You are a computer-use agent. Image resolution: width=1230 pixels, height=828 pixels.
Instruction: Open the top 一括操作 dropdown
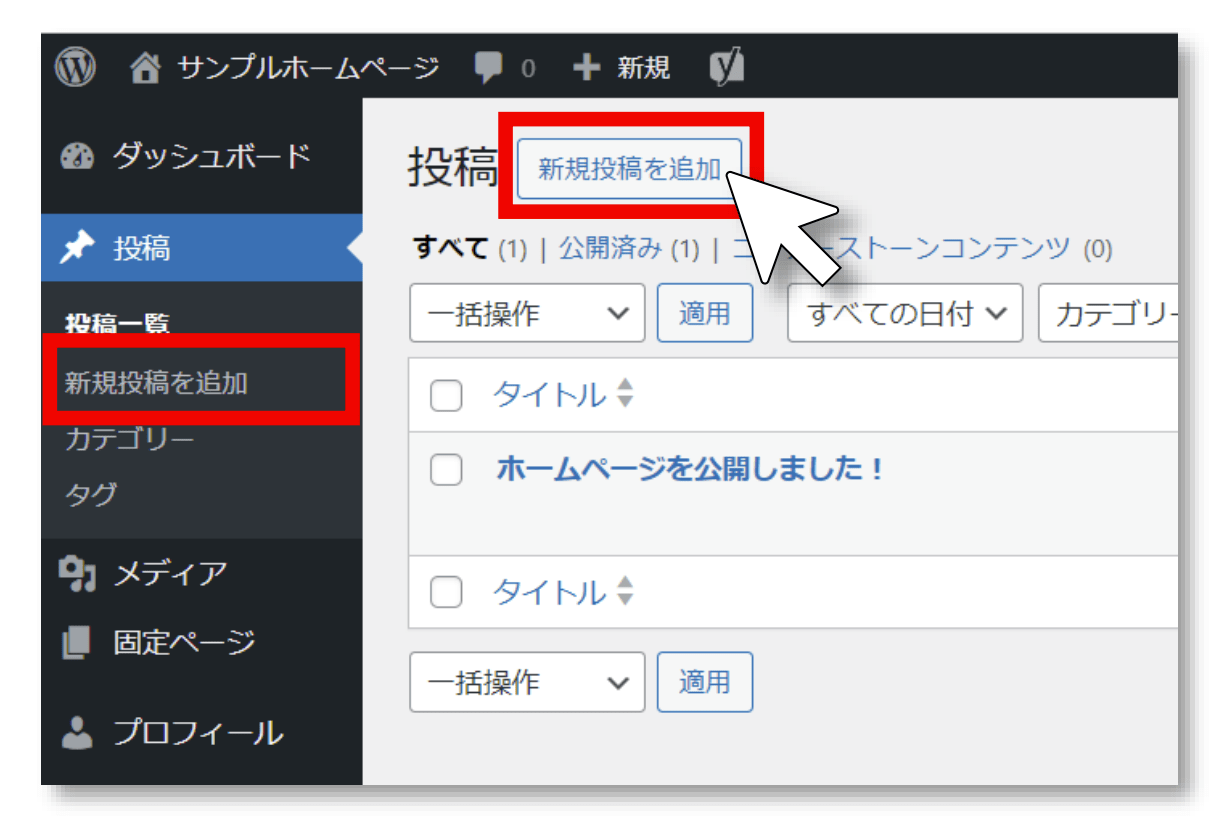(527, 314)
